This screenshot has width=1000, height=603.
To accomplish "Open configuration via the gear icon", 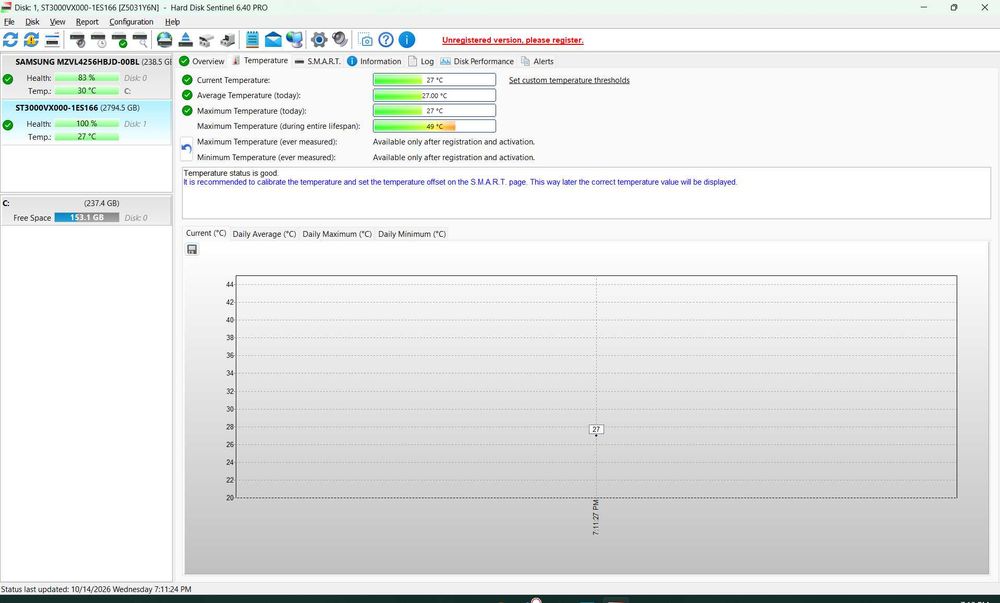I will (319, 40).
